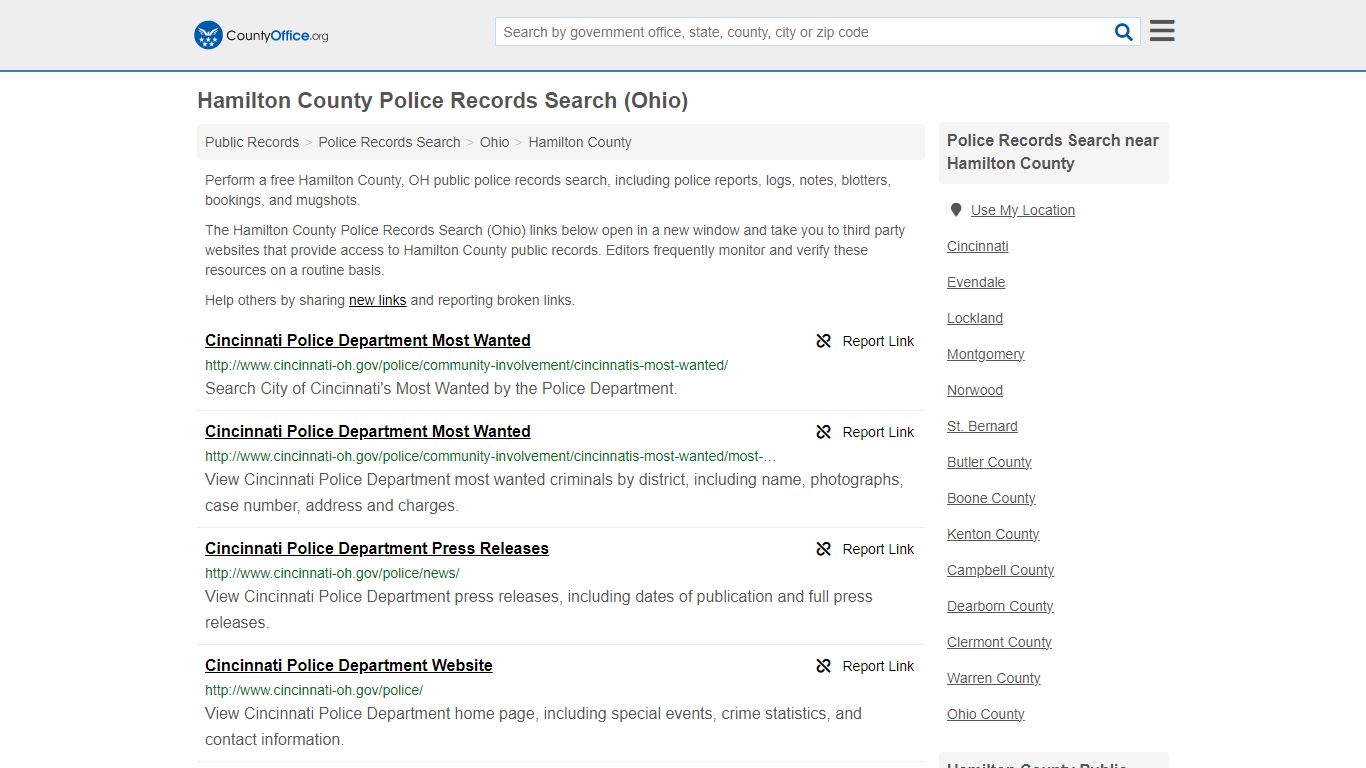Visit cincinnatis-most-wanted/ green URL
Image resolution: width=1366 pixels, height=768 pixels.
(466, 365)
